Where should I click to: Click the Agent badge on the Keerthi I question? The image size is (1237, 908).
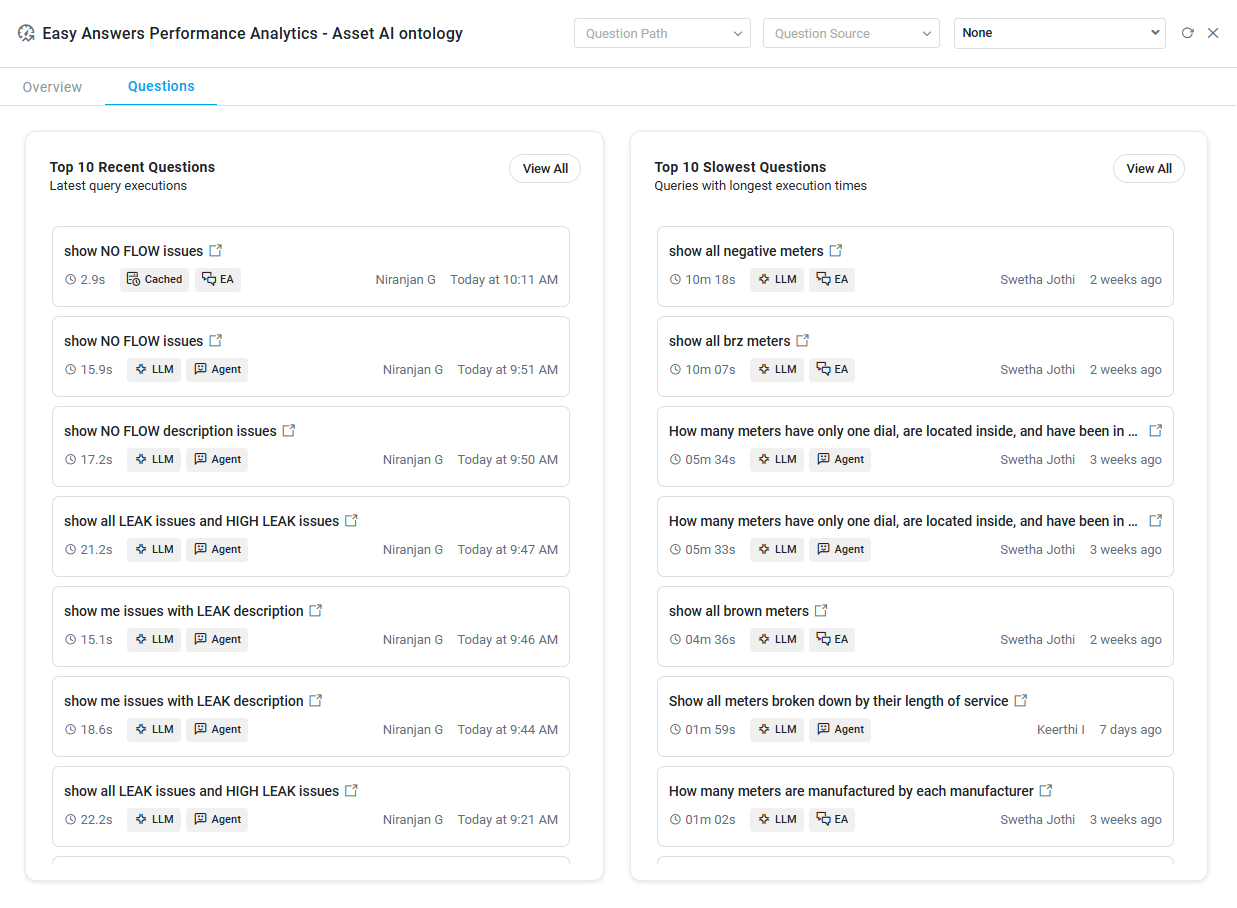(x=840, y=730)
